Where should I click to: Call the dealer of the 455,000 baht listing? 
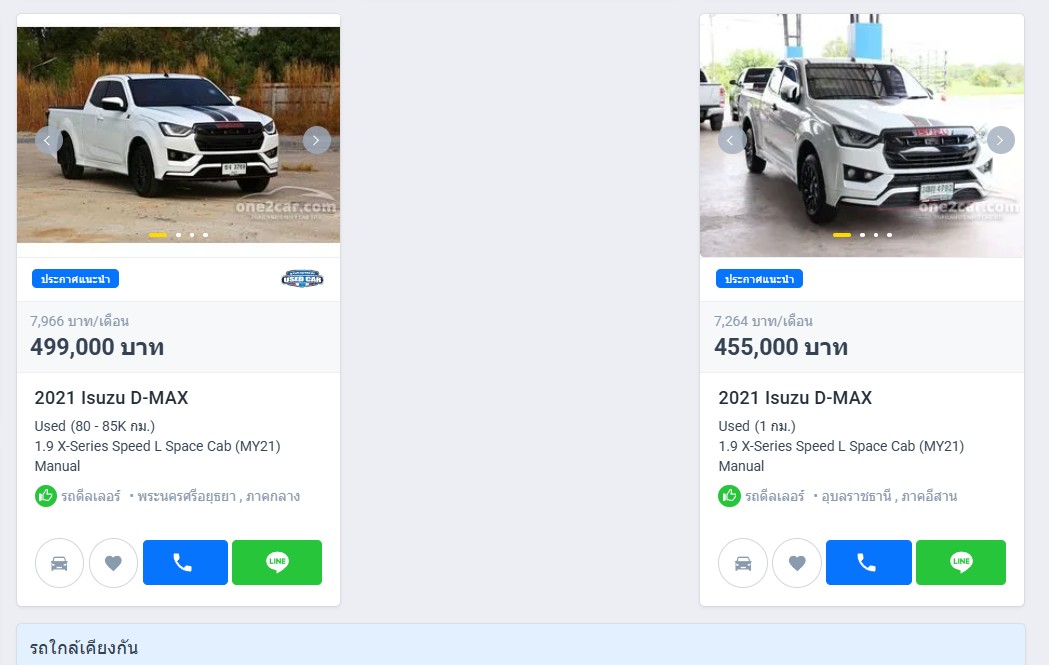coord(868,563)
